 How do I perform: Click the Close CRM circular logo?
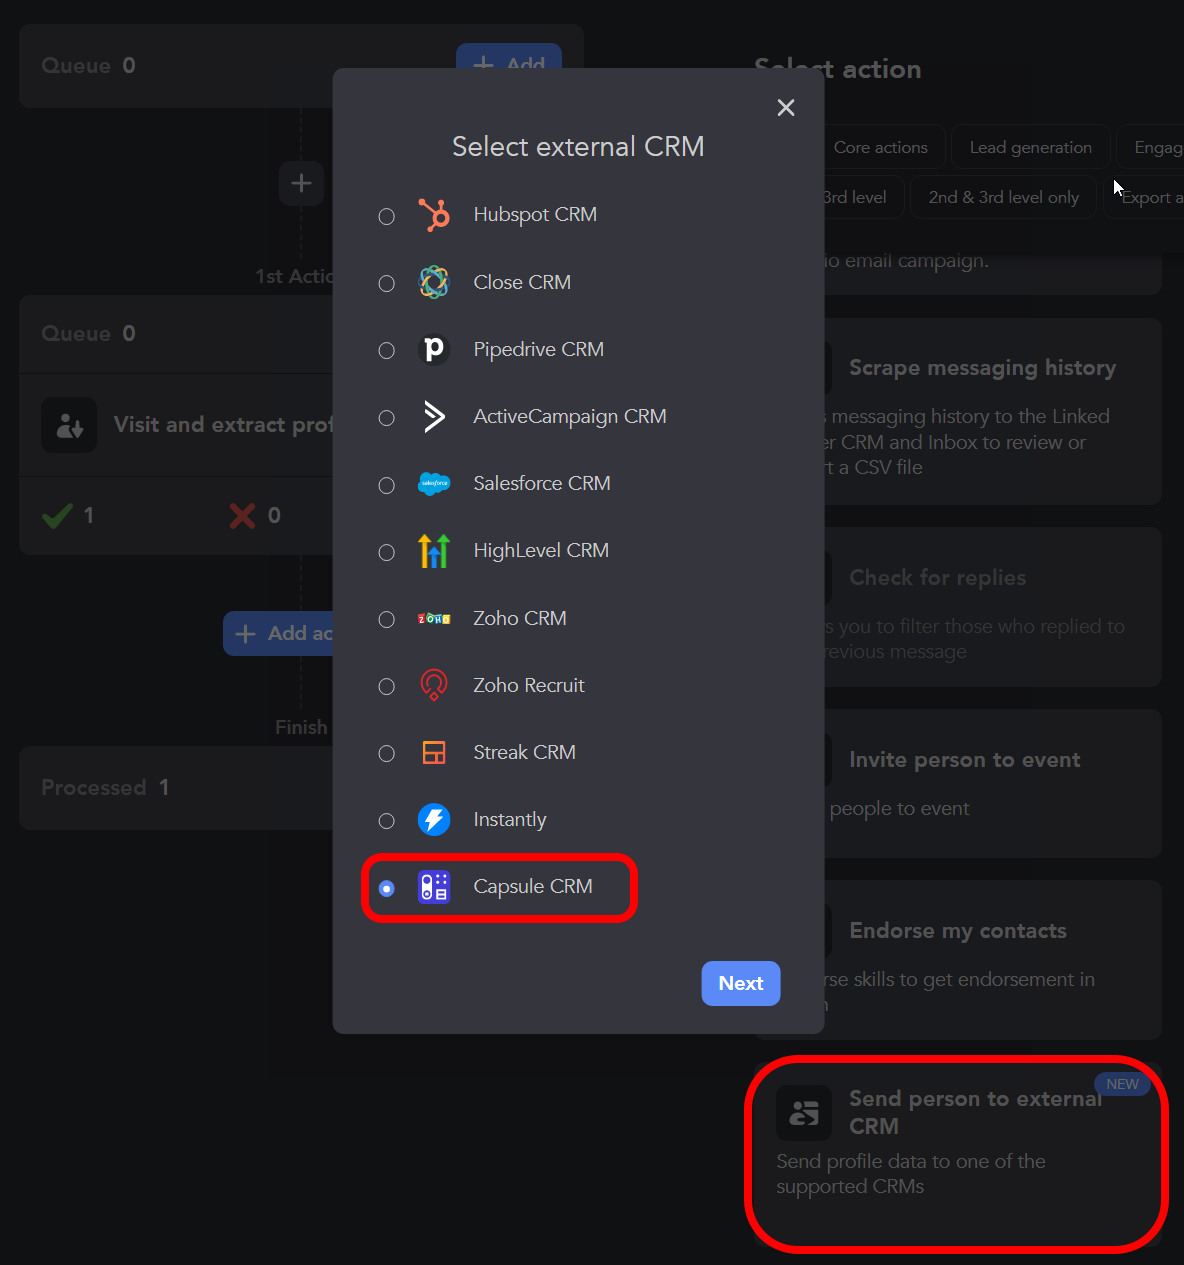pos(434,282)
